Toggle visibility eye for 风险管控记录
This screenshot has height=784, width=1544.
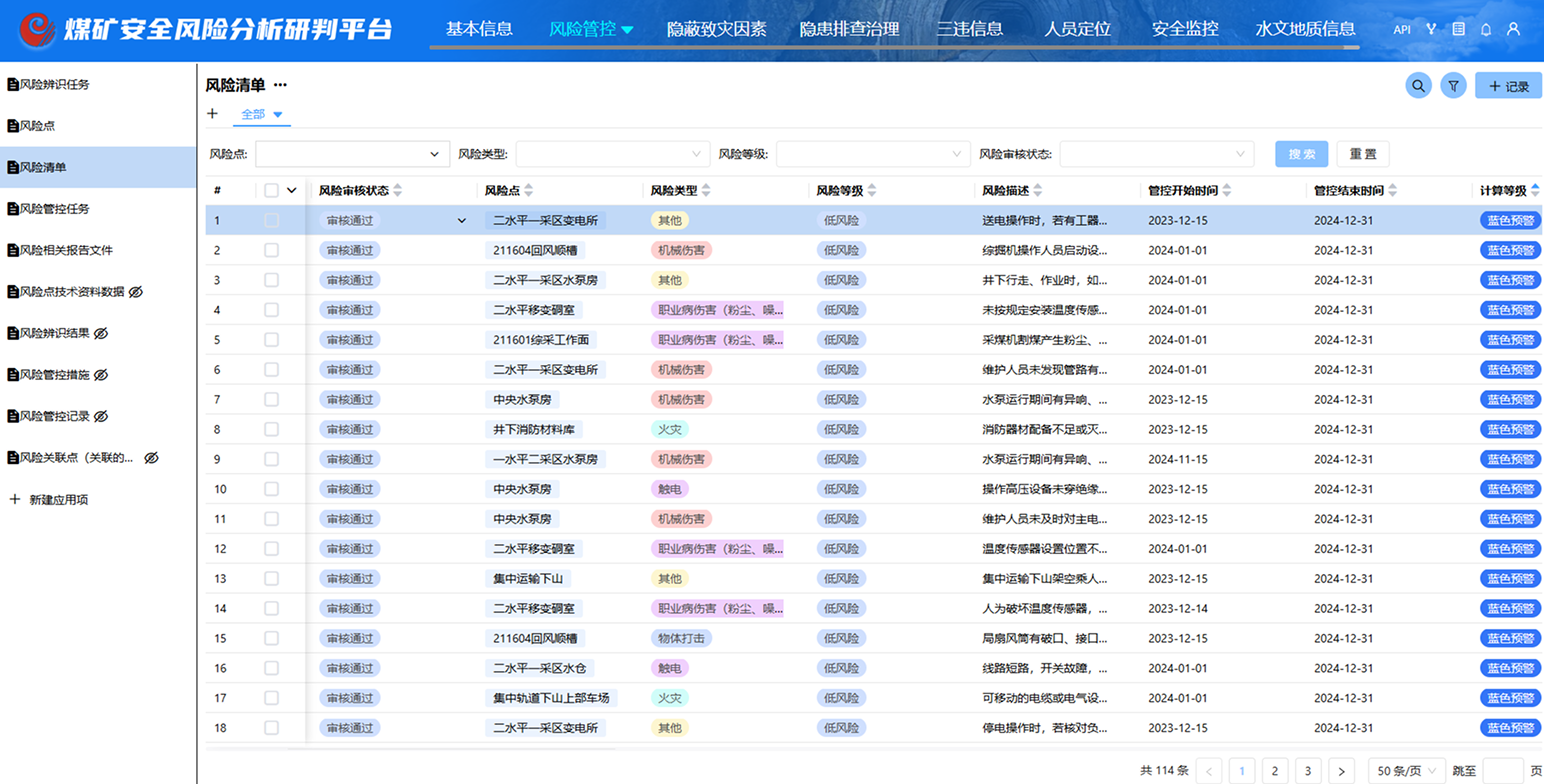tap(100, 416)
